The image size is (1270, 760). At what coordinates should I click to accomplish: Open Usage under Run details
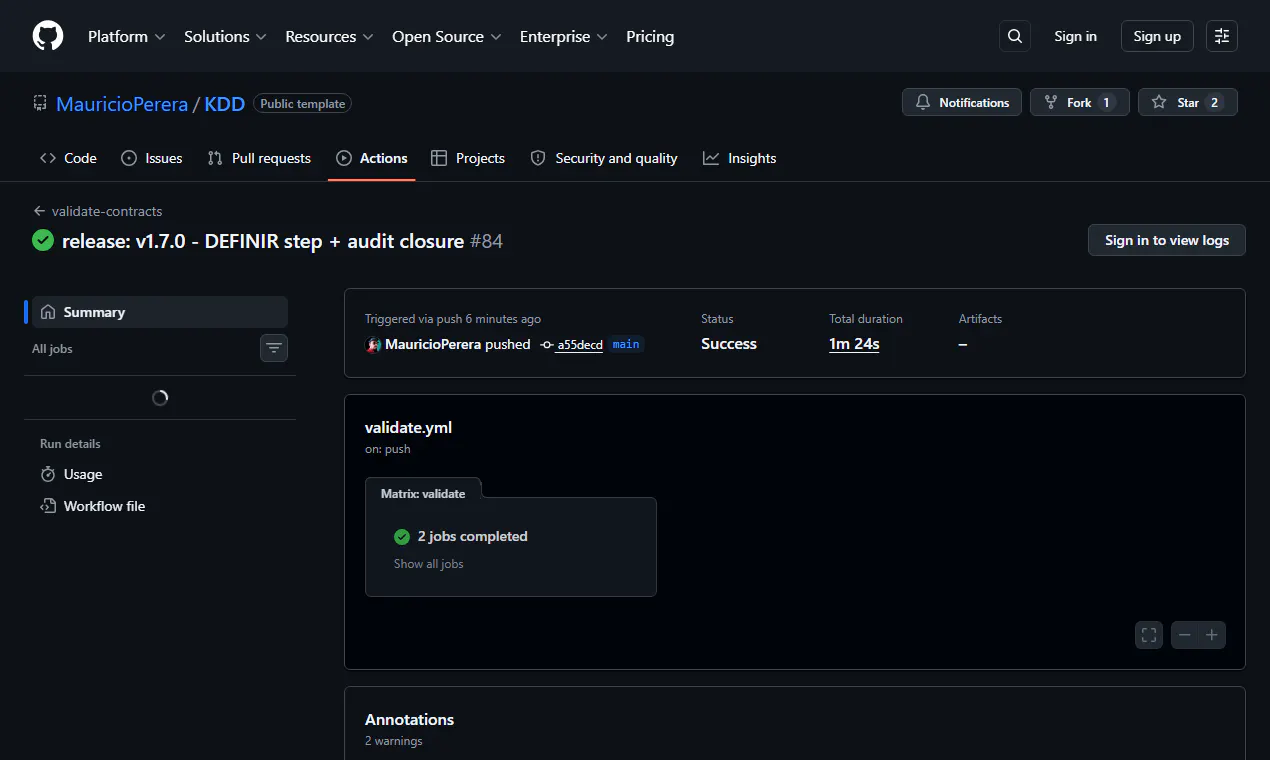(83, 474)
